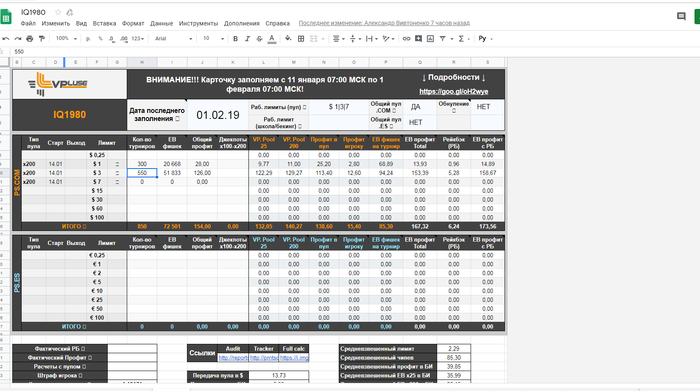Click the Undo icon in the toolbar
This screenshot has height=391, width=700.
coord(6,39)
